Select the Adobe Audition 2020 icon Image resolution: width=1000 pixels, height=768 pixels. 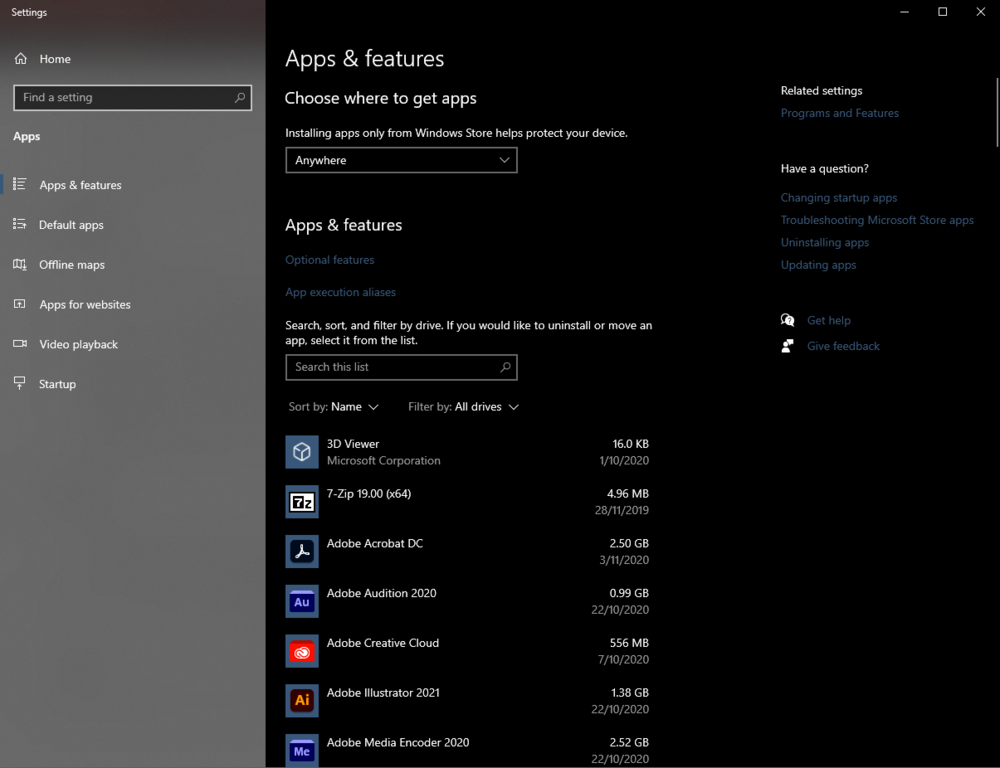[302, 602]
